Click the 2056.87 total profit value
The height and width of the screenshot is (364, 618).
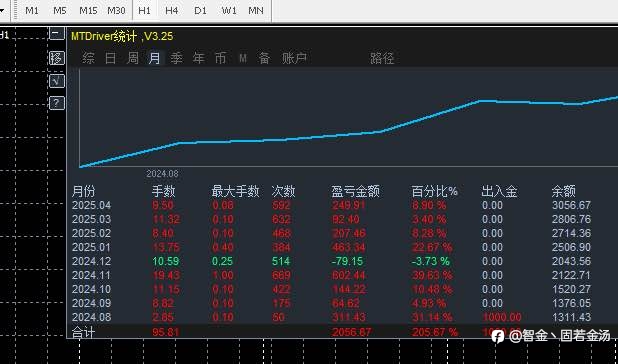(351, 332)
